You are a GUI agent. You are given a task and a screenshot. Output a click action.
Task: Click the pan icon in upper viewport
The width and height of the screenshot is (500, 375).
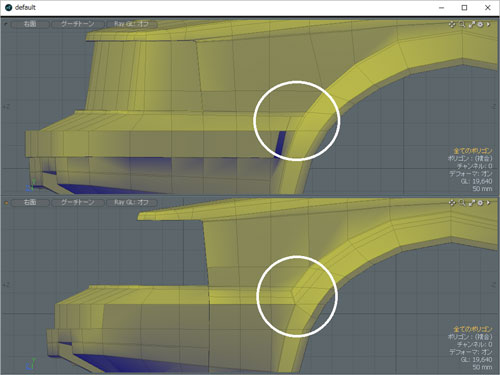coord(452,24)
